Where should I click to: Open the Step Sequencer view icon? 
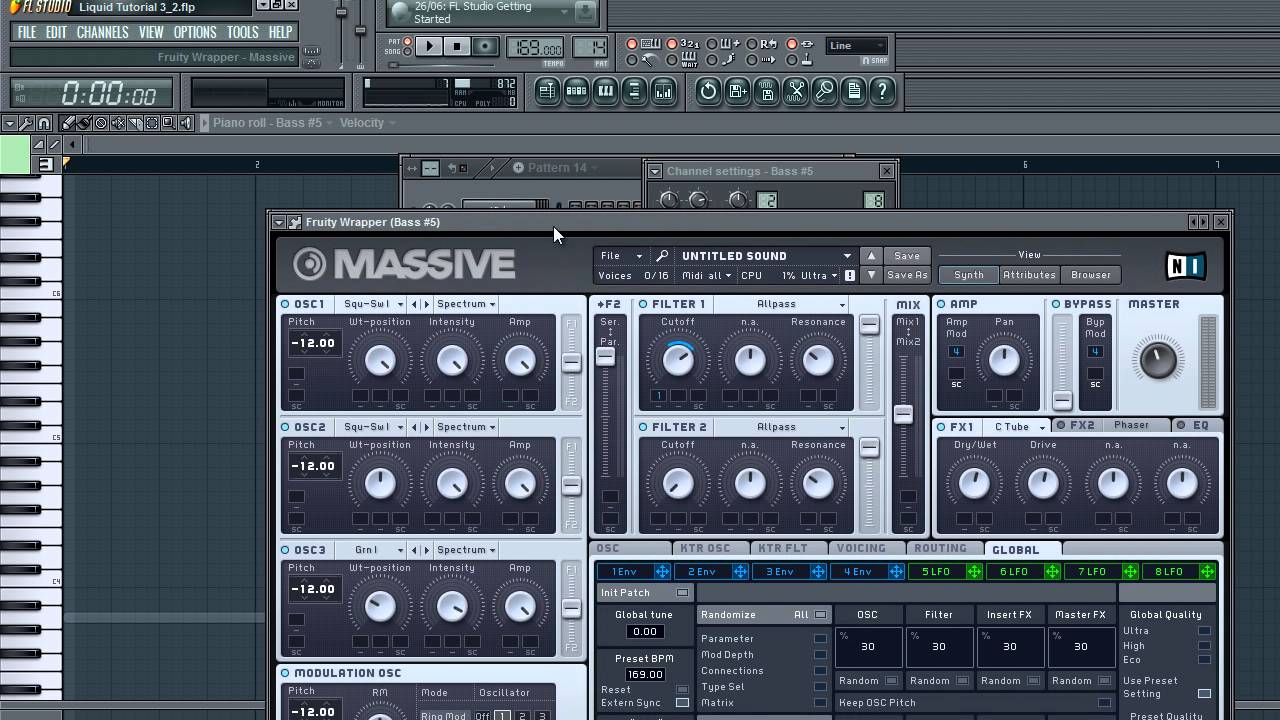point(576,92)
